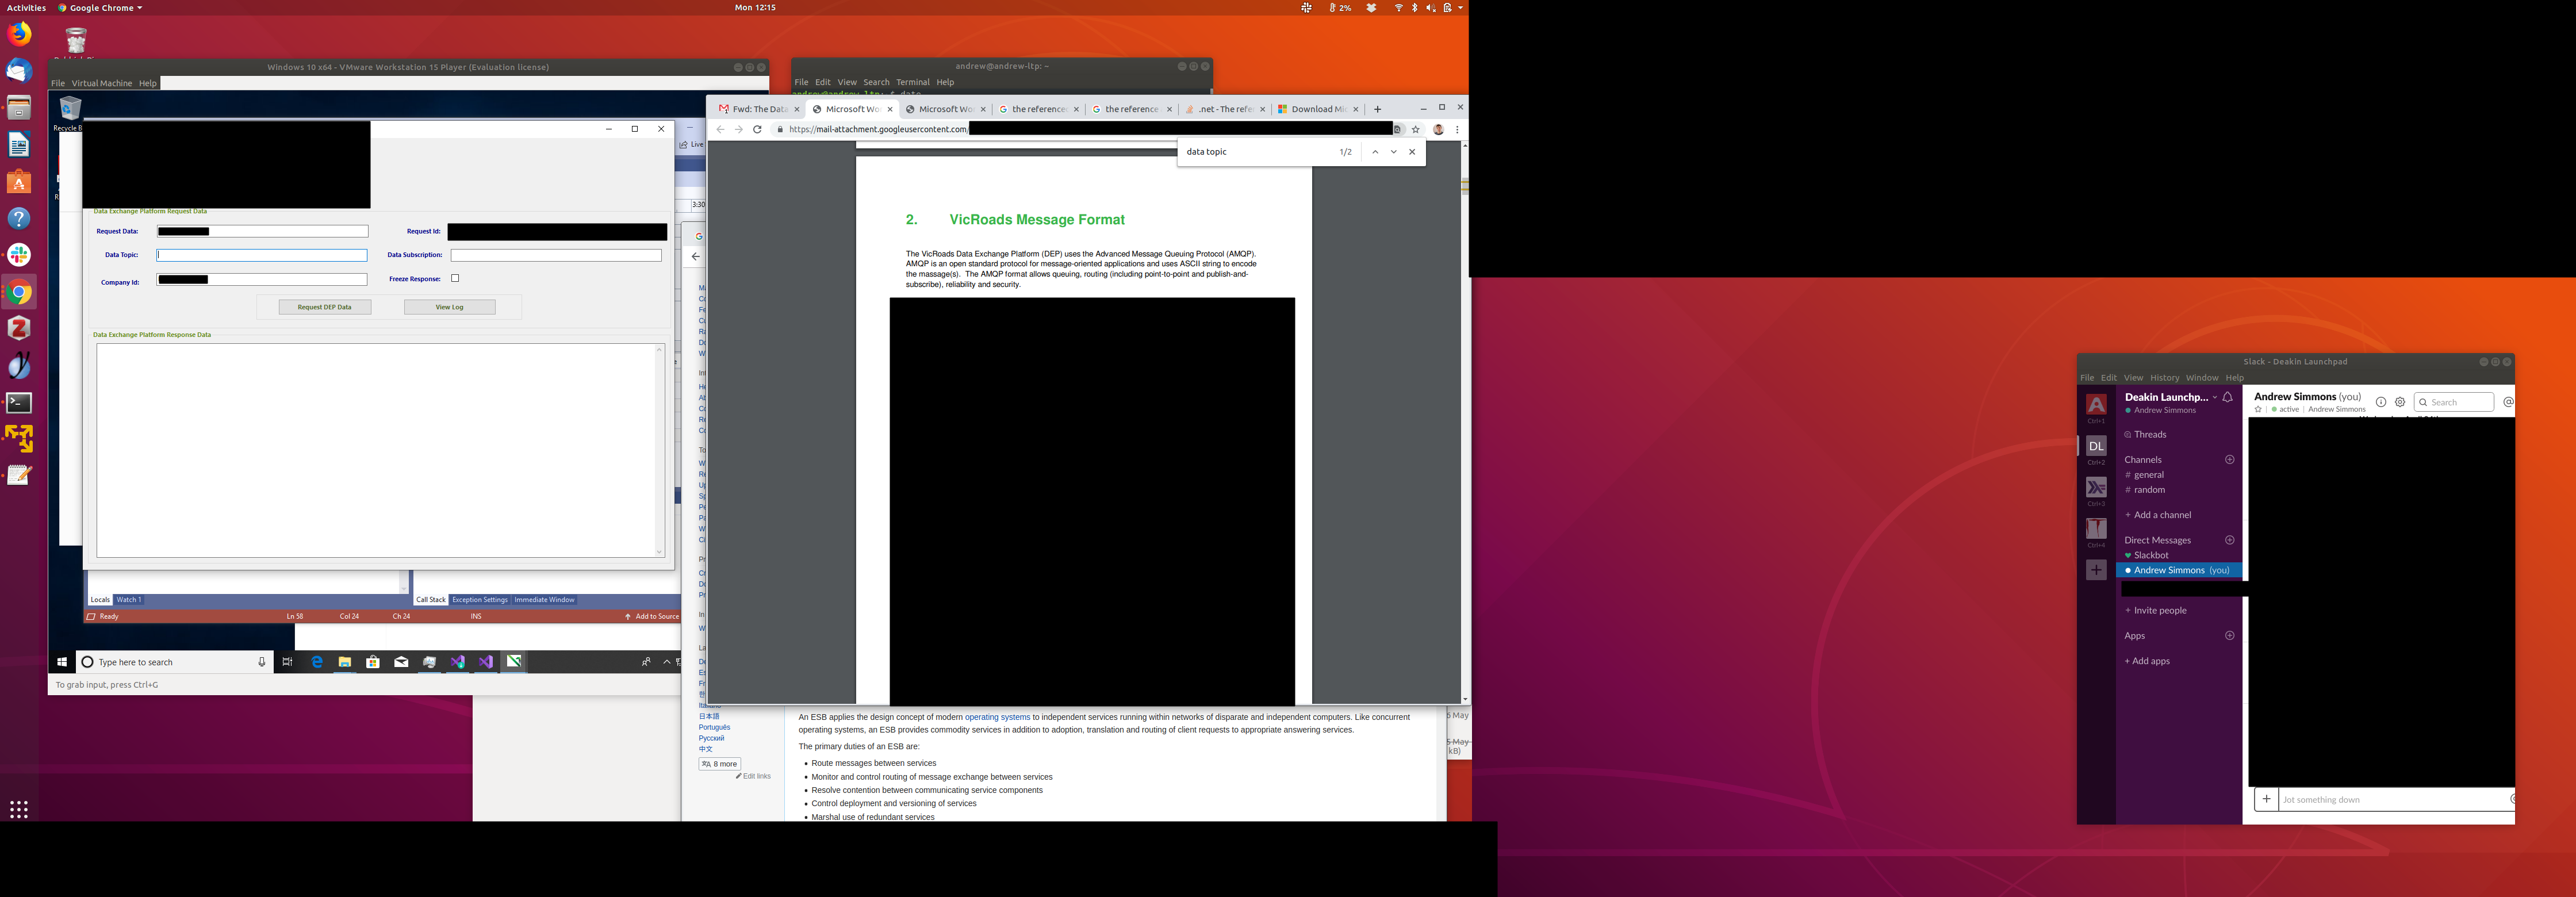Star the Andrew Simmons conversation
Viewport: 2576px width, 897px height.
2258,409
